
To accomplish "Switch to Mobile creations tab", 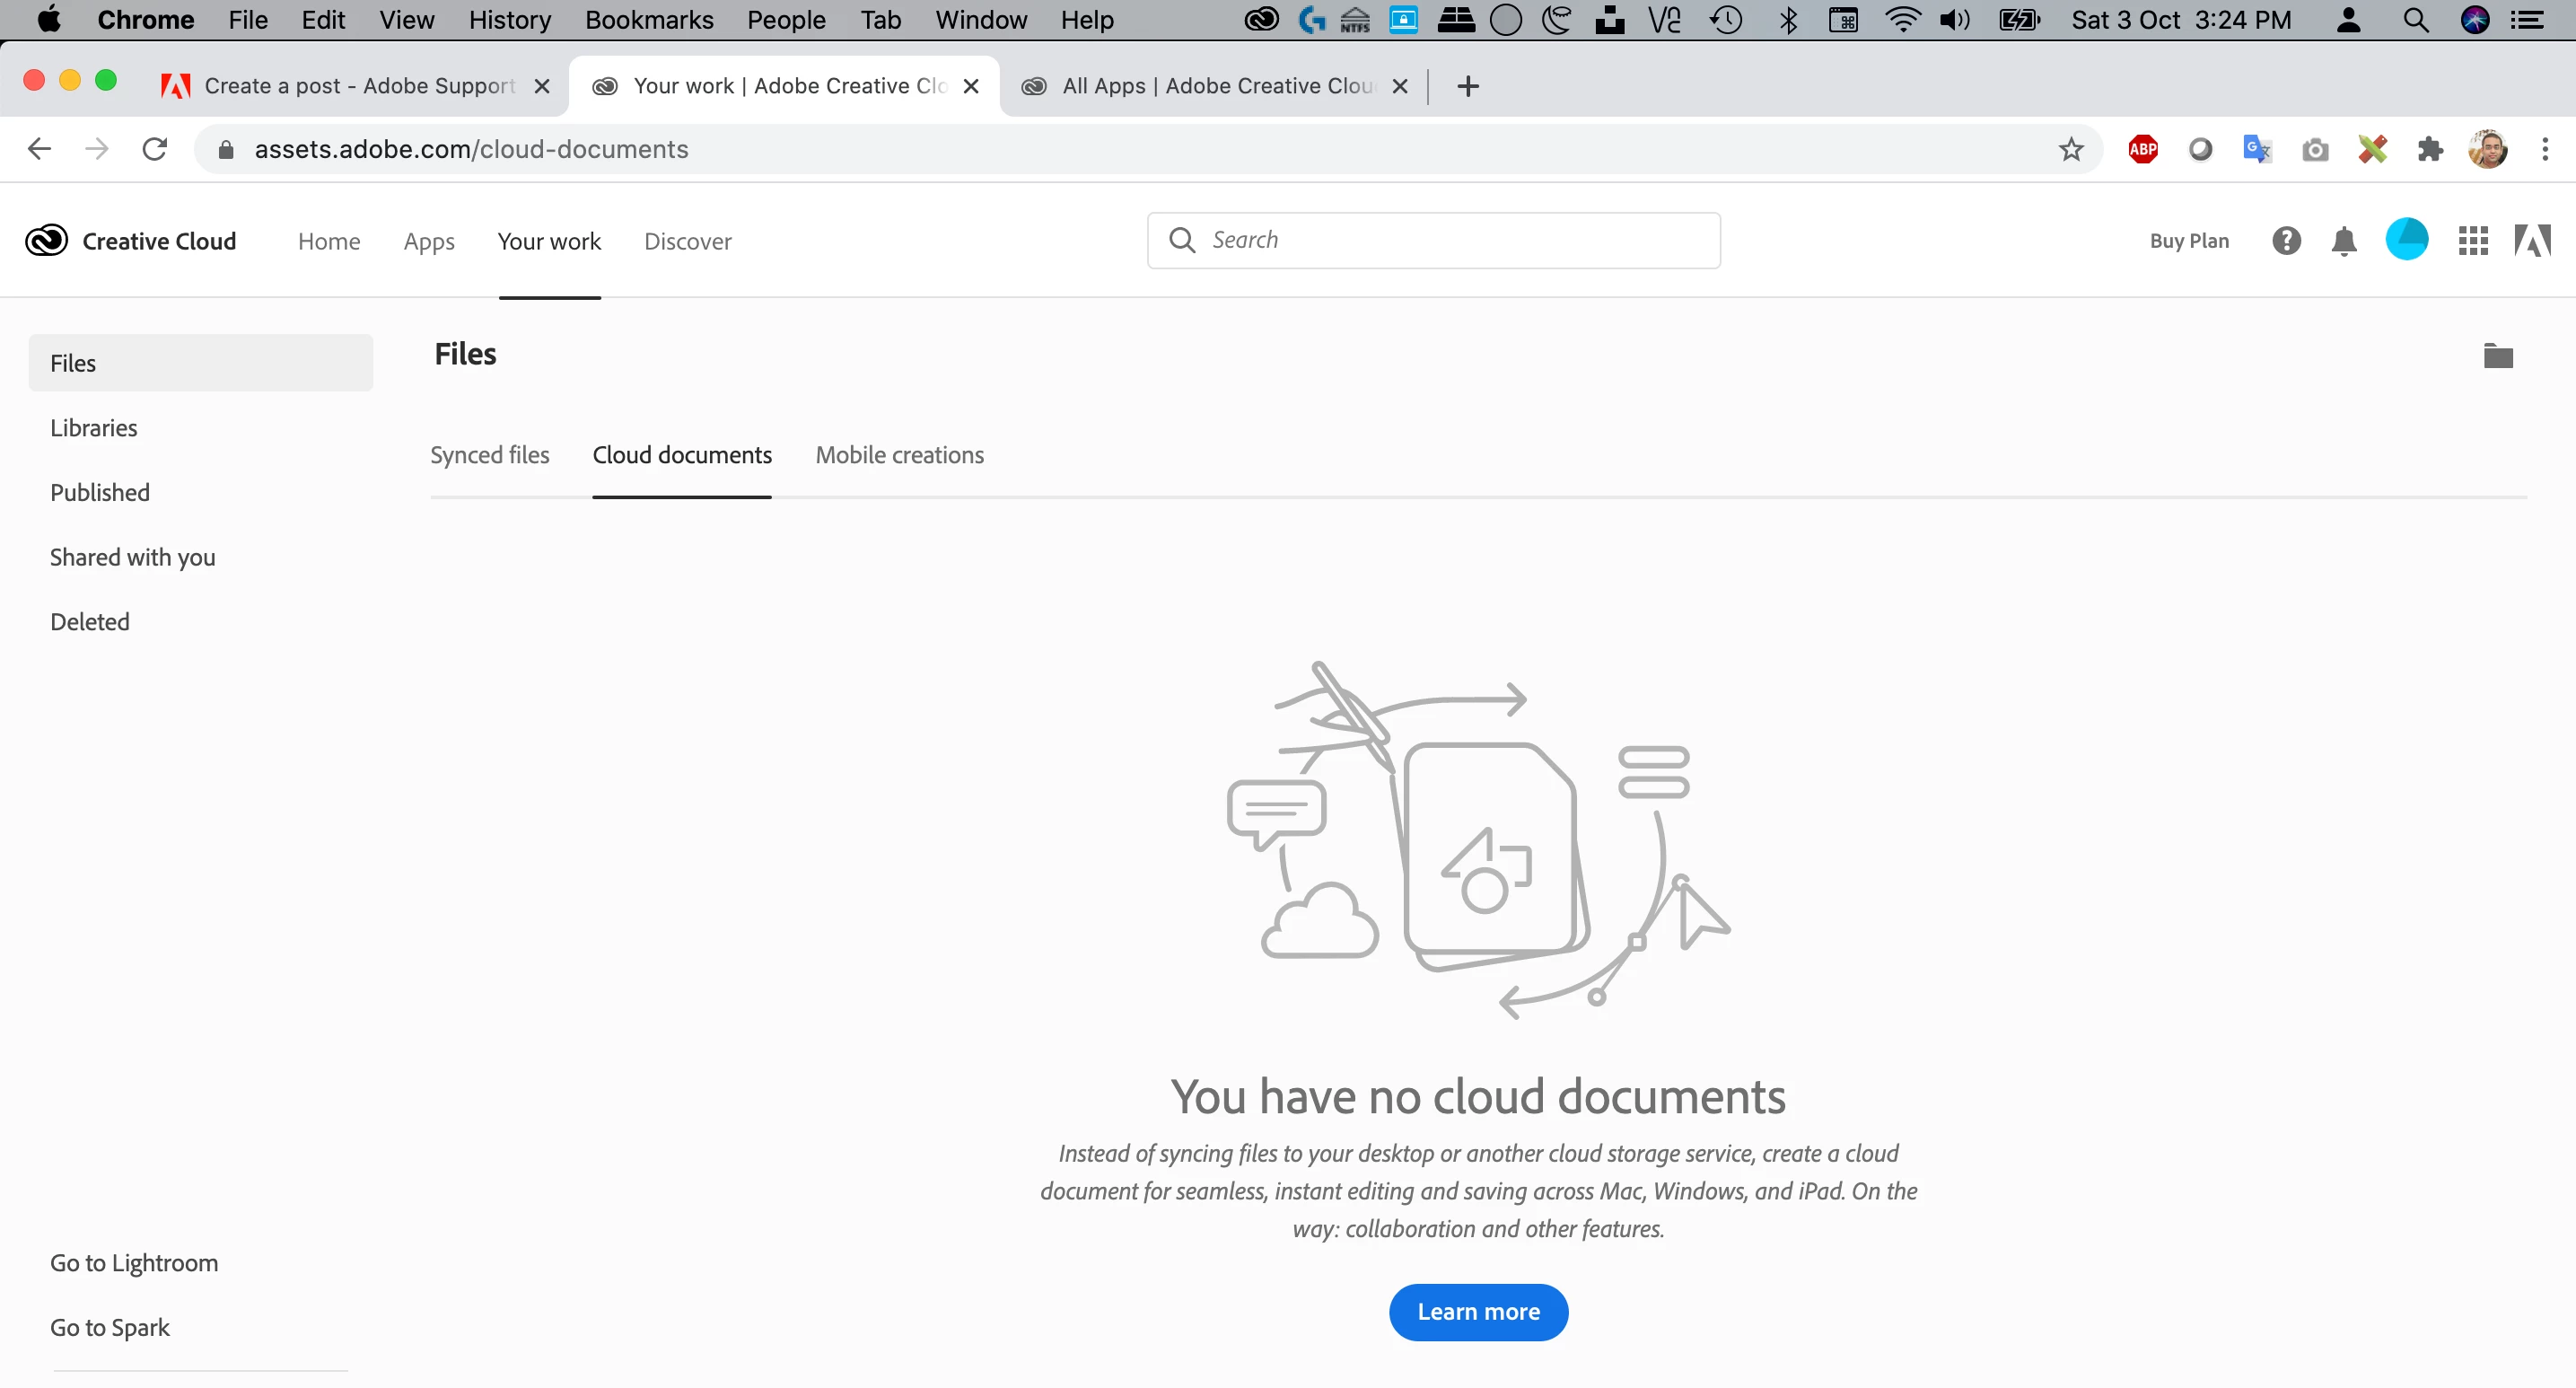I will click(899, 456).
